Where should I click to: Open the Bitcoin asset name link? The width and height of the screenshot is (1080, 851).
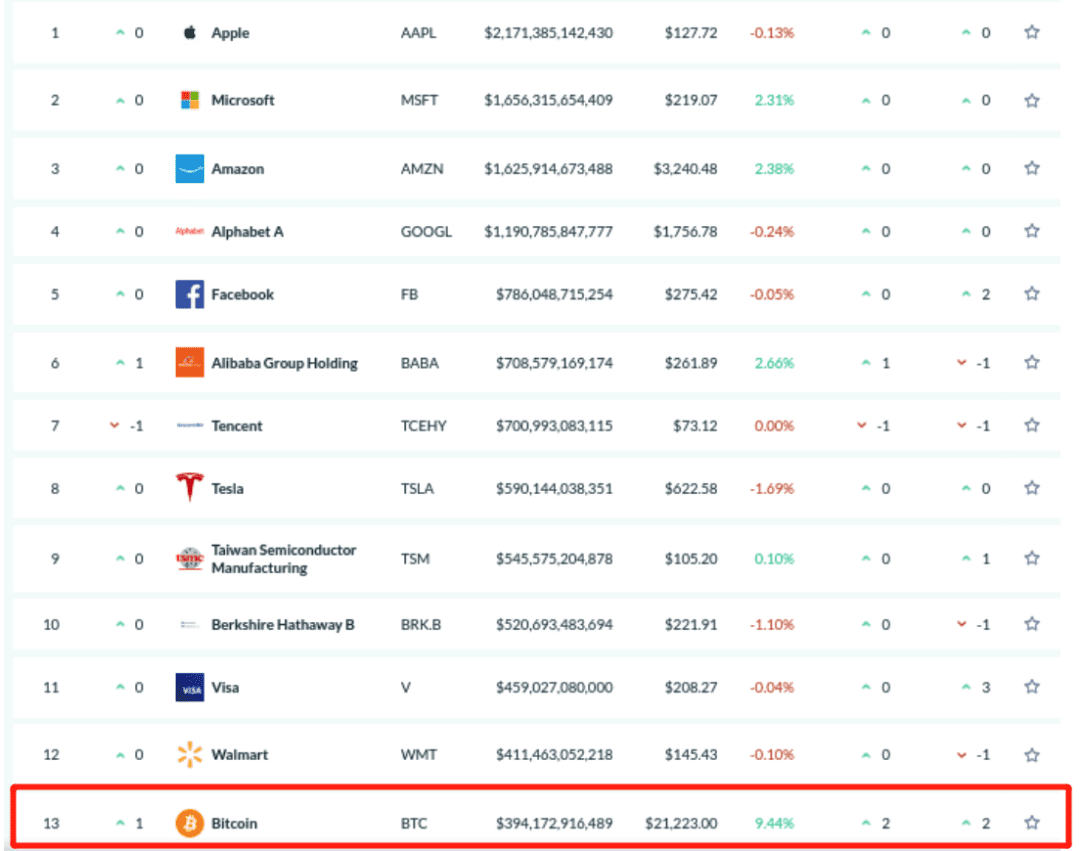click(234, 823)
